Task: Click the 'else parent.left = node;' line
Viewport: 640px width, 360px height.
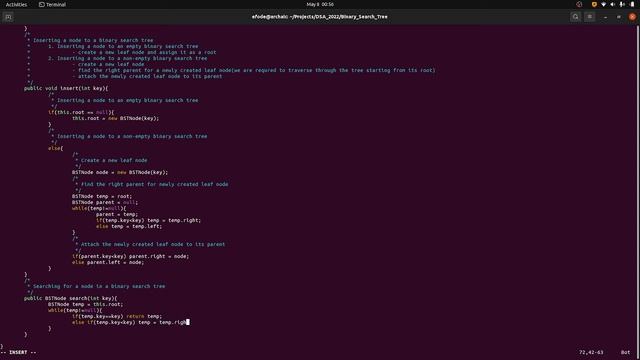Action: 108,262
